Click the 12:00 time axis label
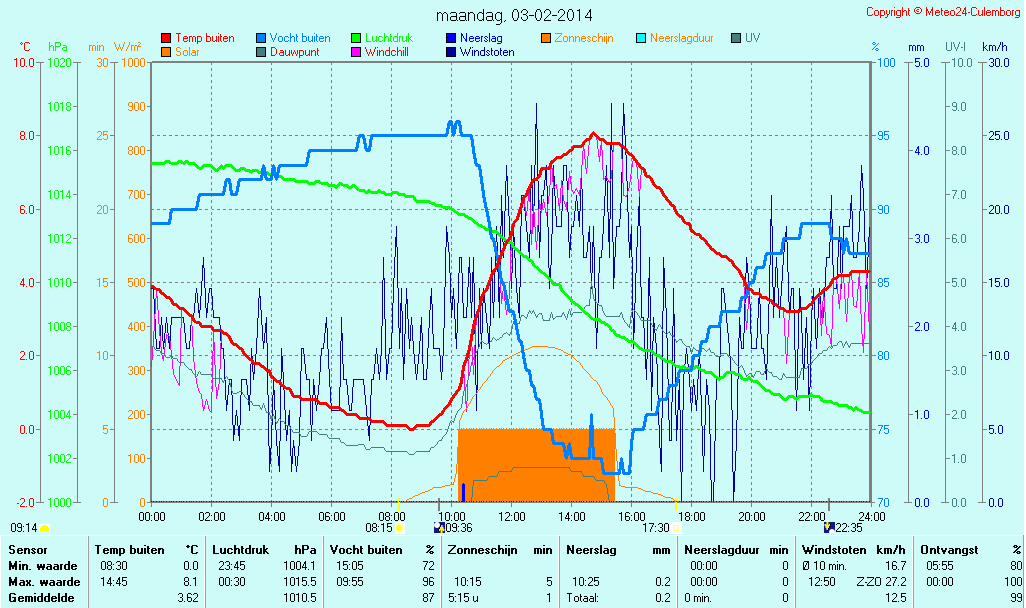The image size is (1026, 608). point(512,516)
